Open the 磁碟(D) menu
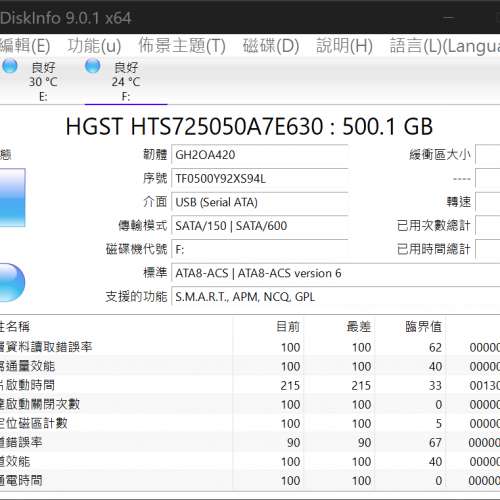The width and height of the screenshot is (500, 500). [271, 46]
